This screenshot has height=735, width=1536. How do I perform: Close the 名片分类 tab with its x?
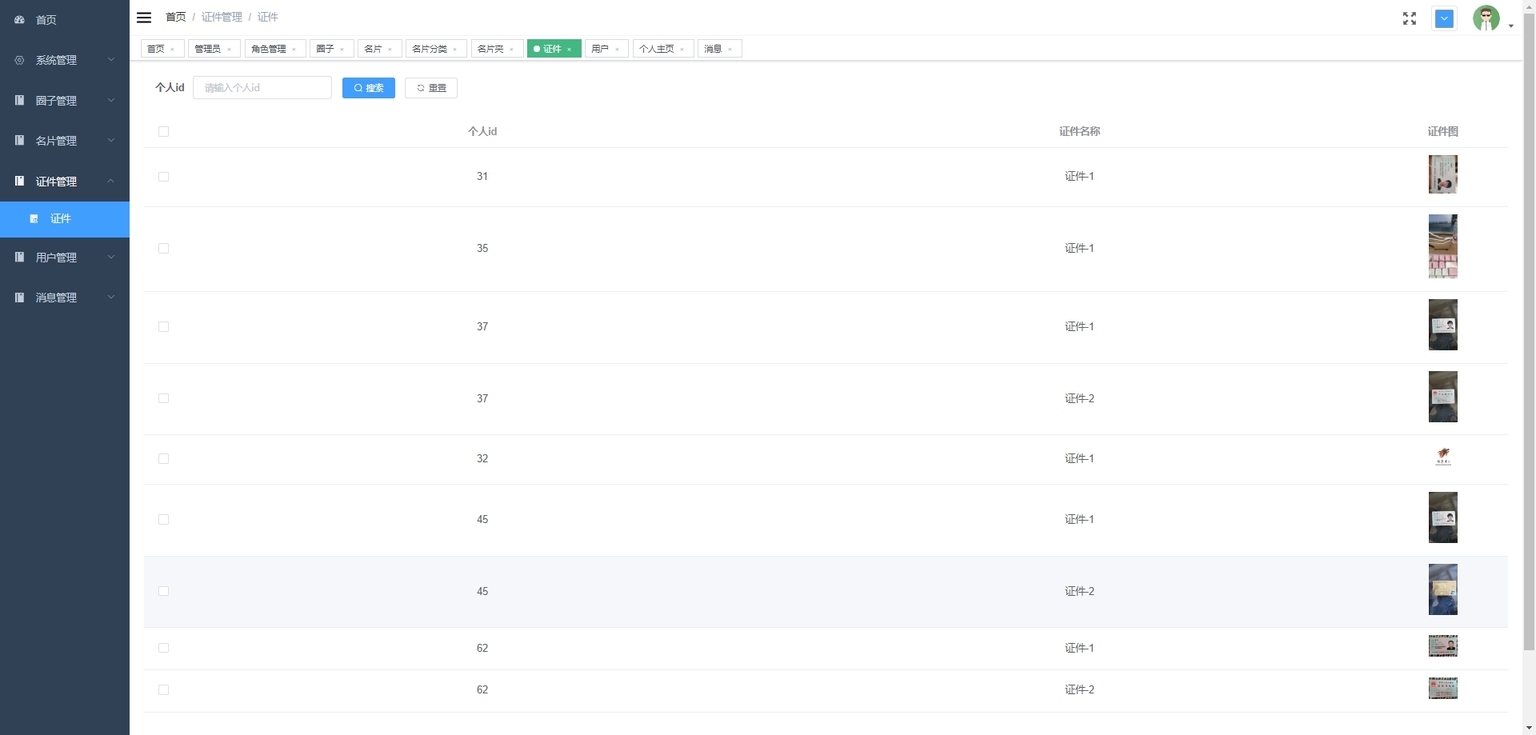[x=455, y=49]
